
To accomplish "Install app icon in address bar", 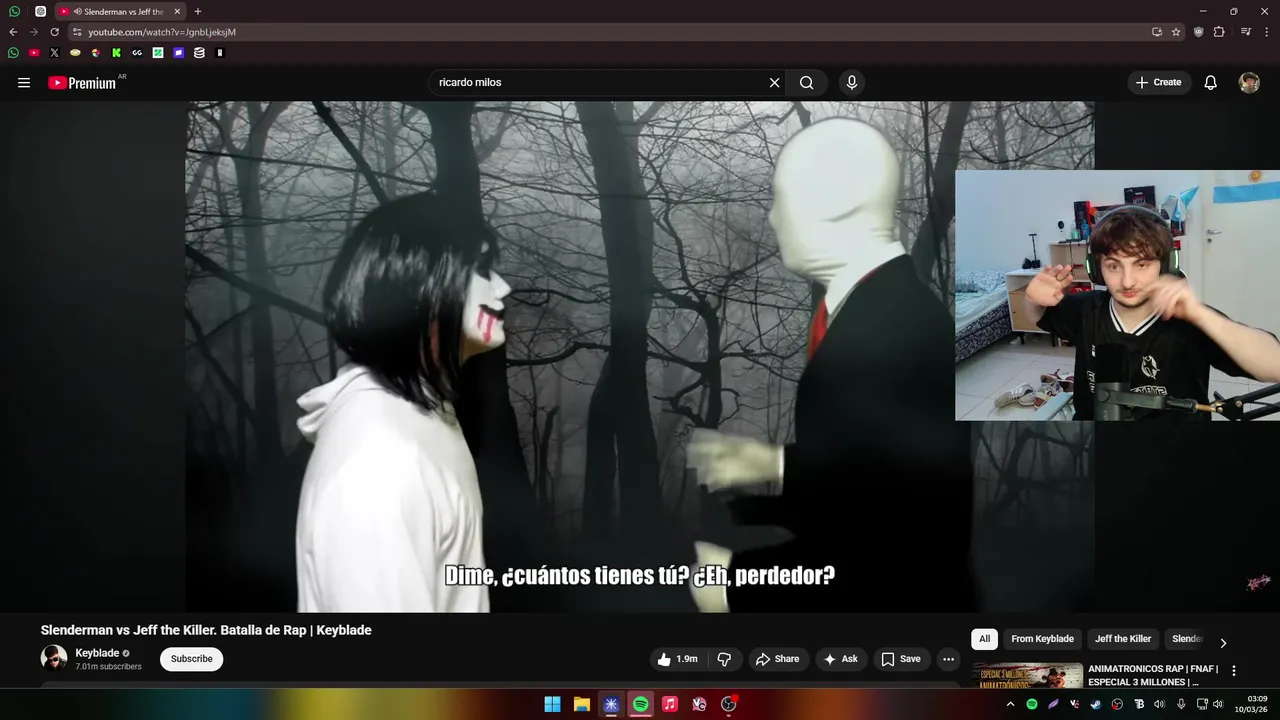I will (x=1157, y=32).
